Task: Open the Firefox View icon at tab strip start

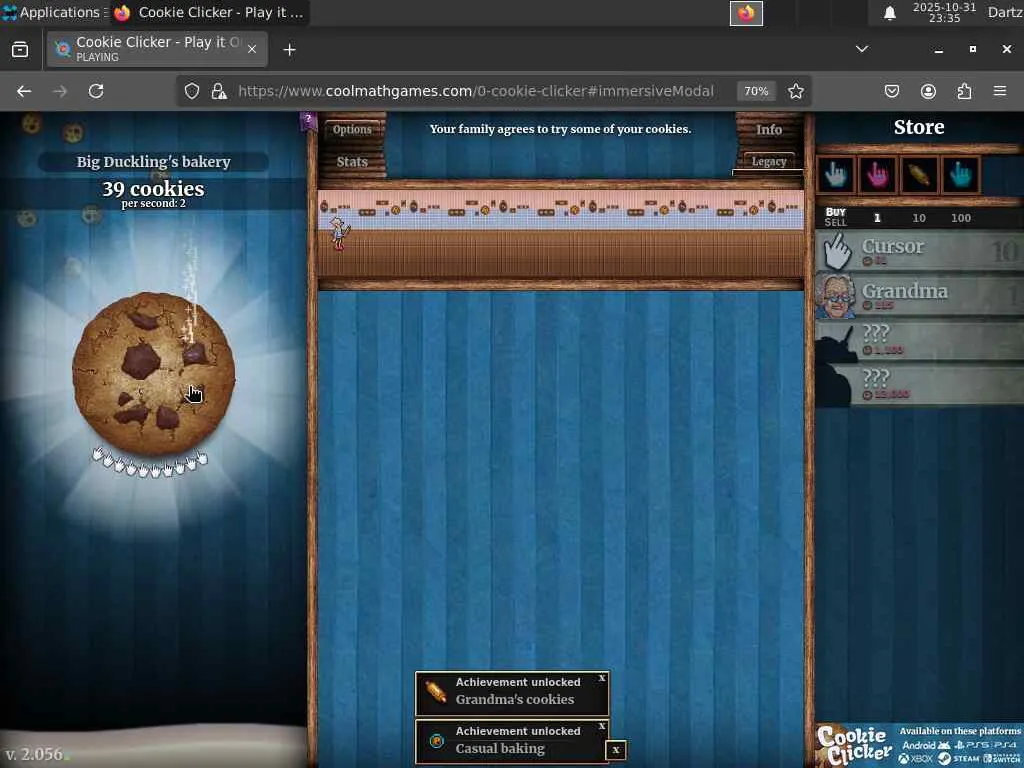Action: point(20,50)
